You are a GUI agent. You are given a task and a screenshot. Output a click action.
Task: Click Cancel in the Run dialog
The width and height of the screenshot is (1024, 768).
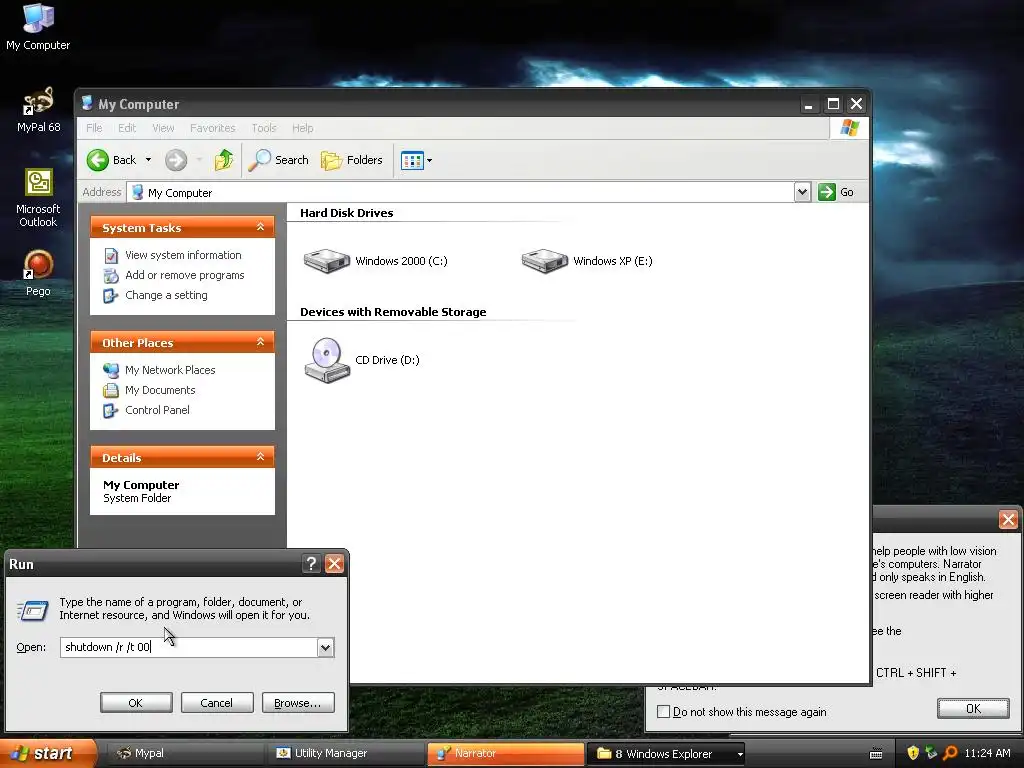point(217,703)
